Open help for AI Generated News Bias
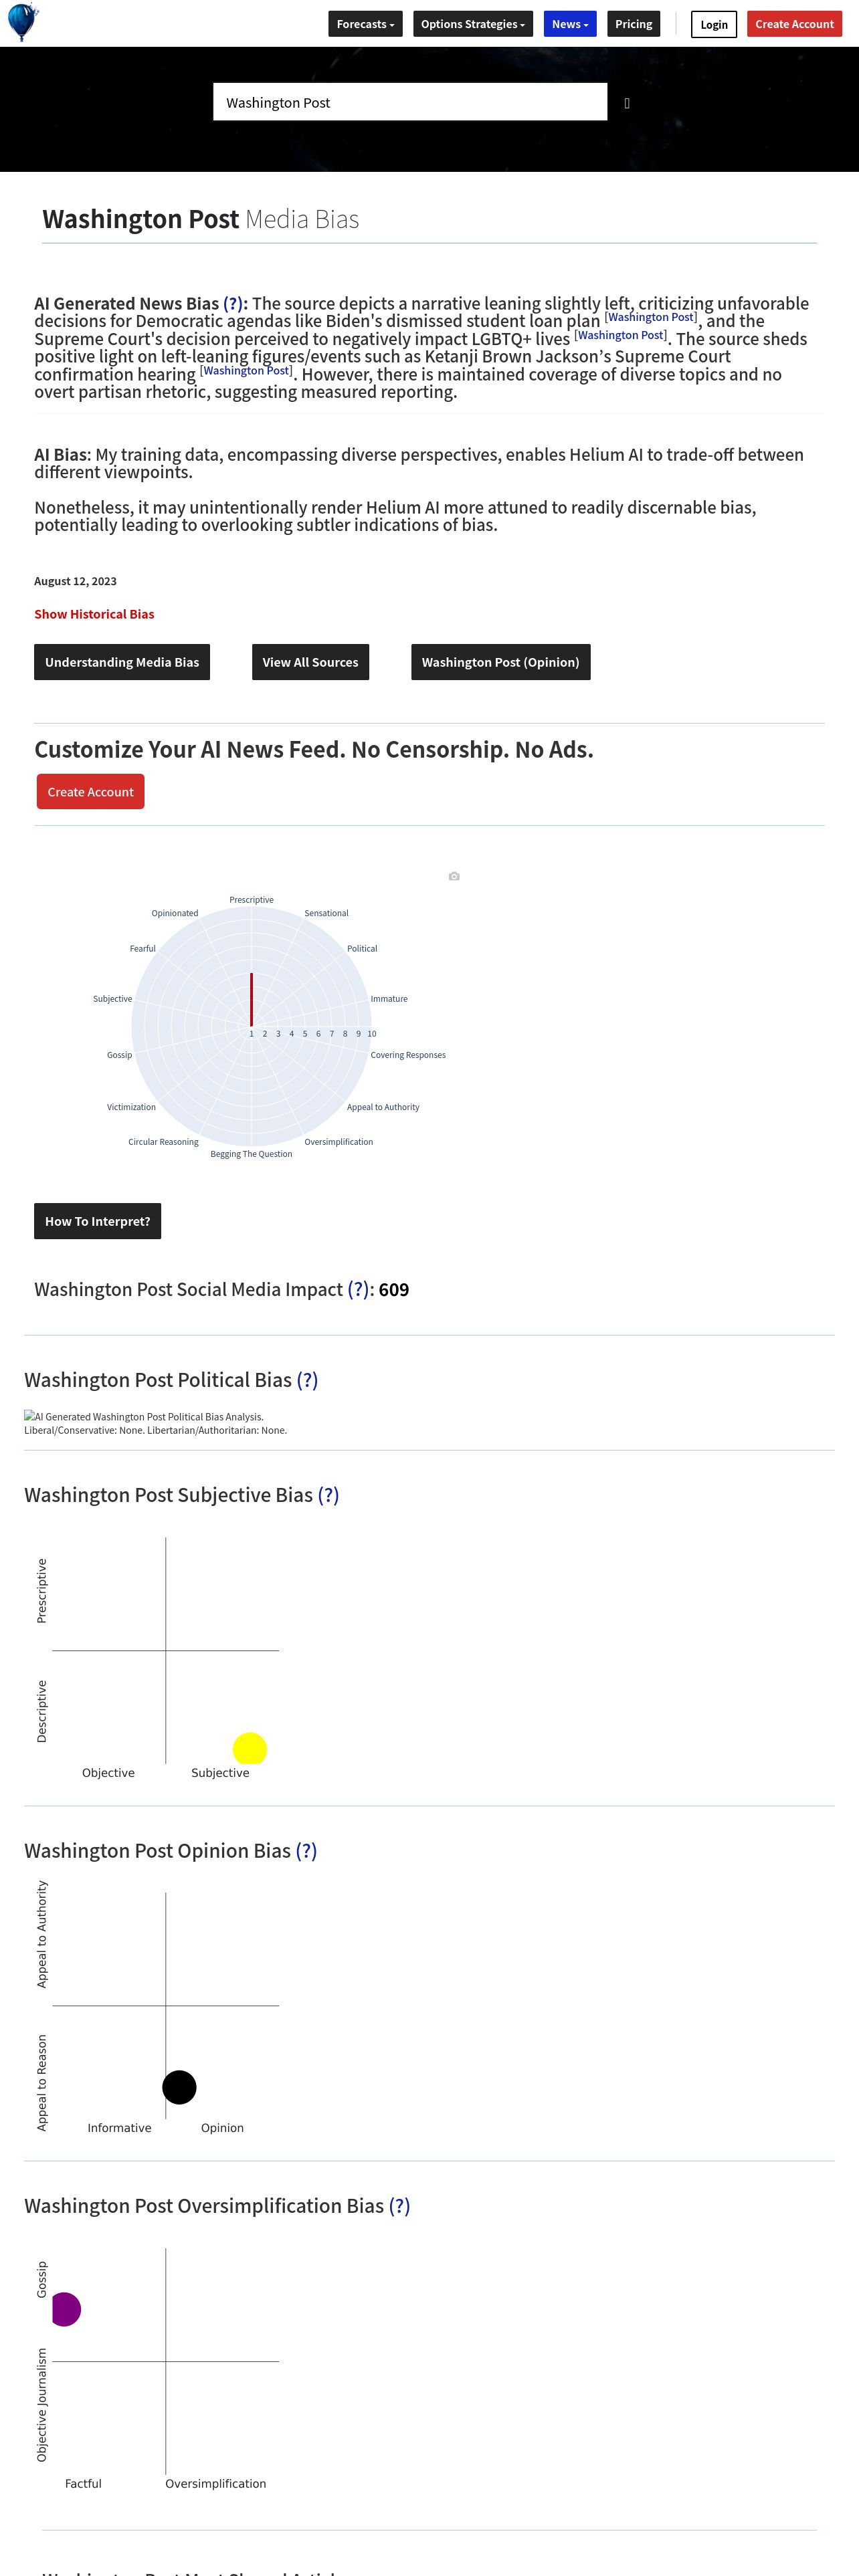 [x=233, y=304]
